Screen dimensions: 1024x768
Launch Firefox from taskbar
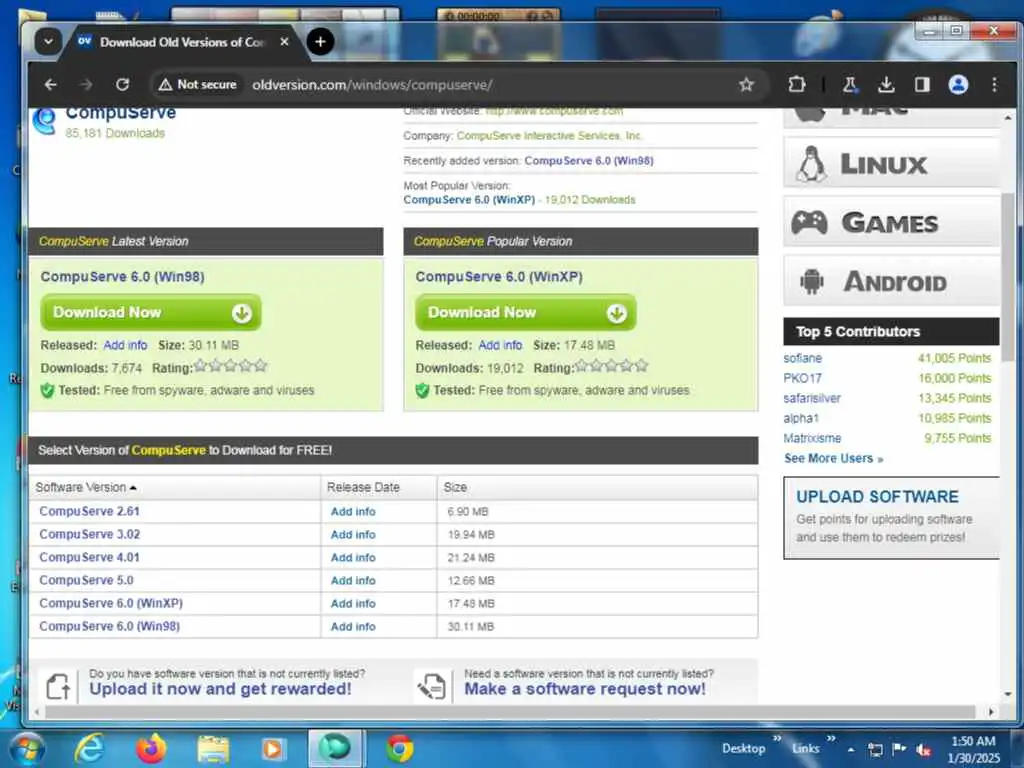click(151, 749)
